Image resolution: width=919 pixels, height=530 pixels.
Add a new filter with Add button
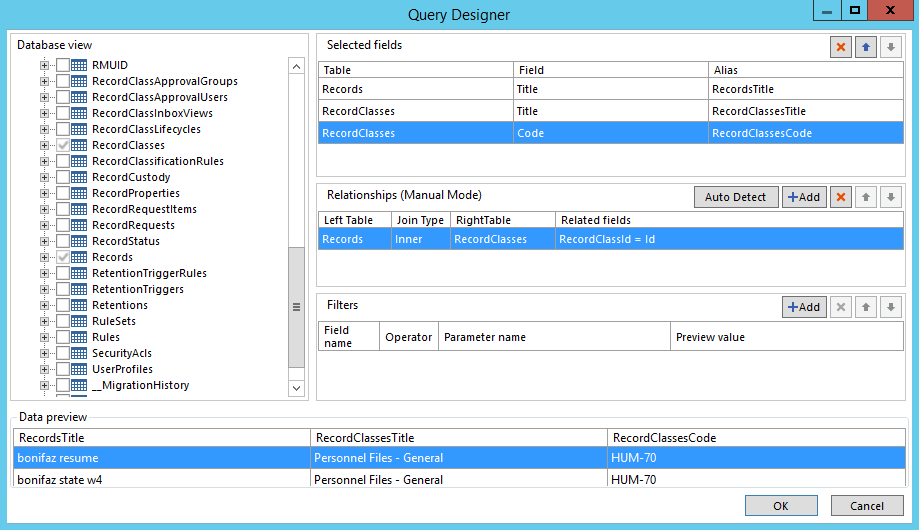click(804, 307)
